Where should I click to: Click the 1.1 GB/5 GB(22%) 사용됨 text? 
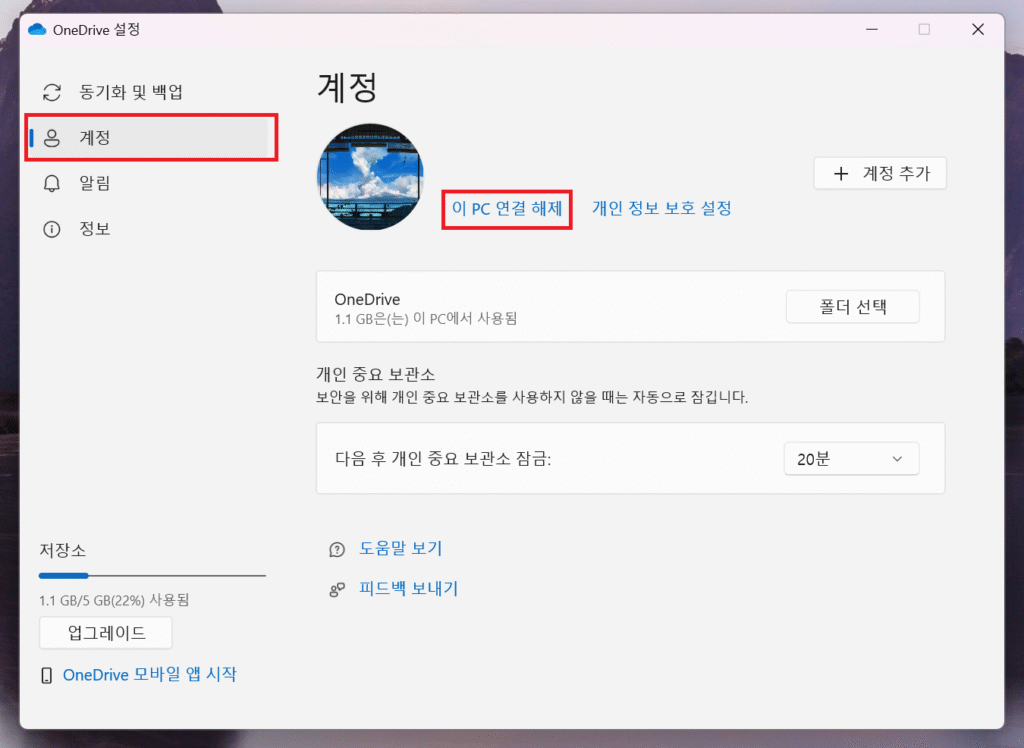point(114,600)
